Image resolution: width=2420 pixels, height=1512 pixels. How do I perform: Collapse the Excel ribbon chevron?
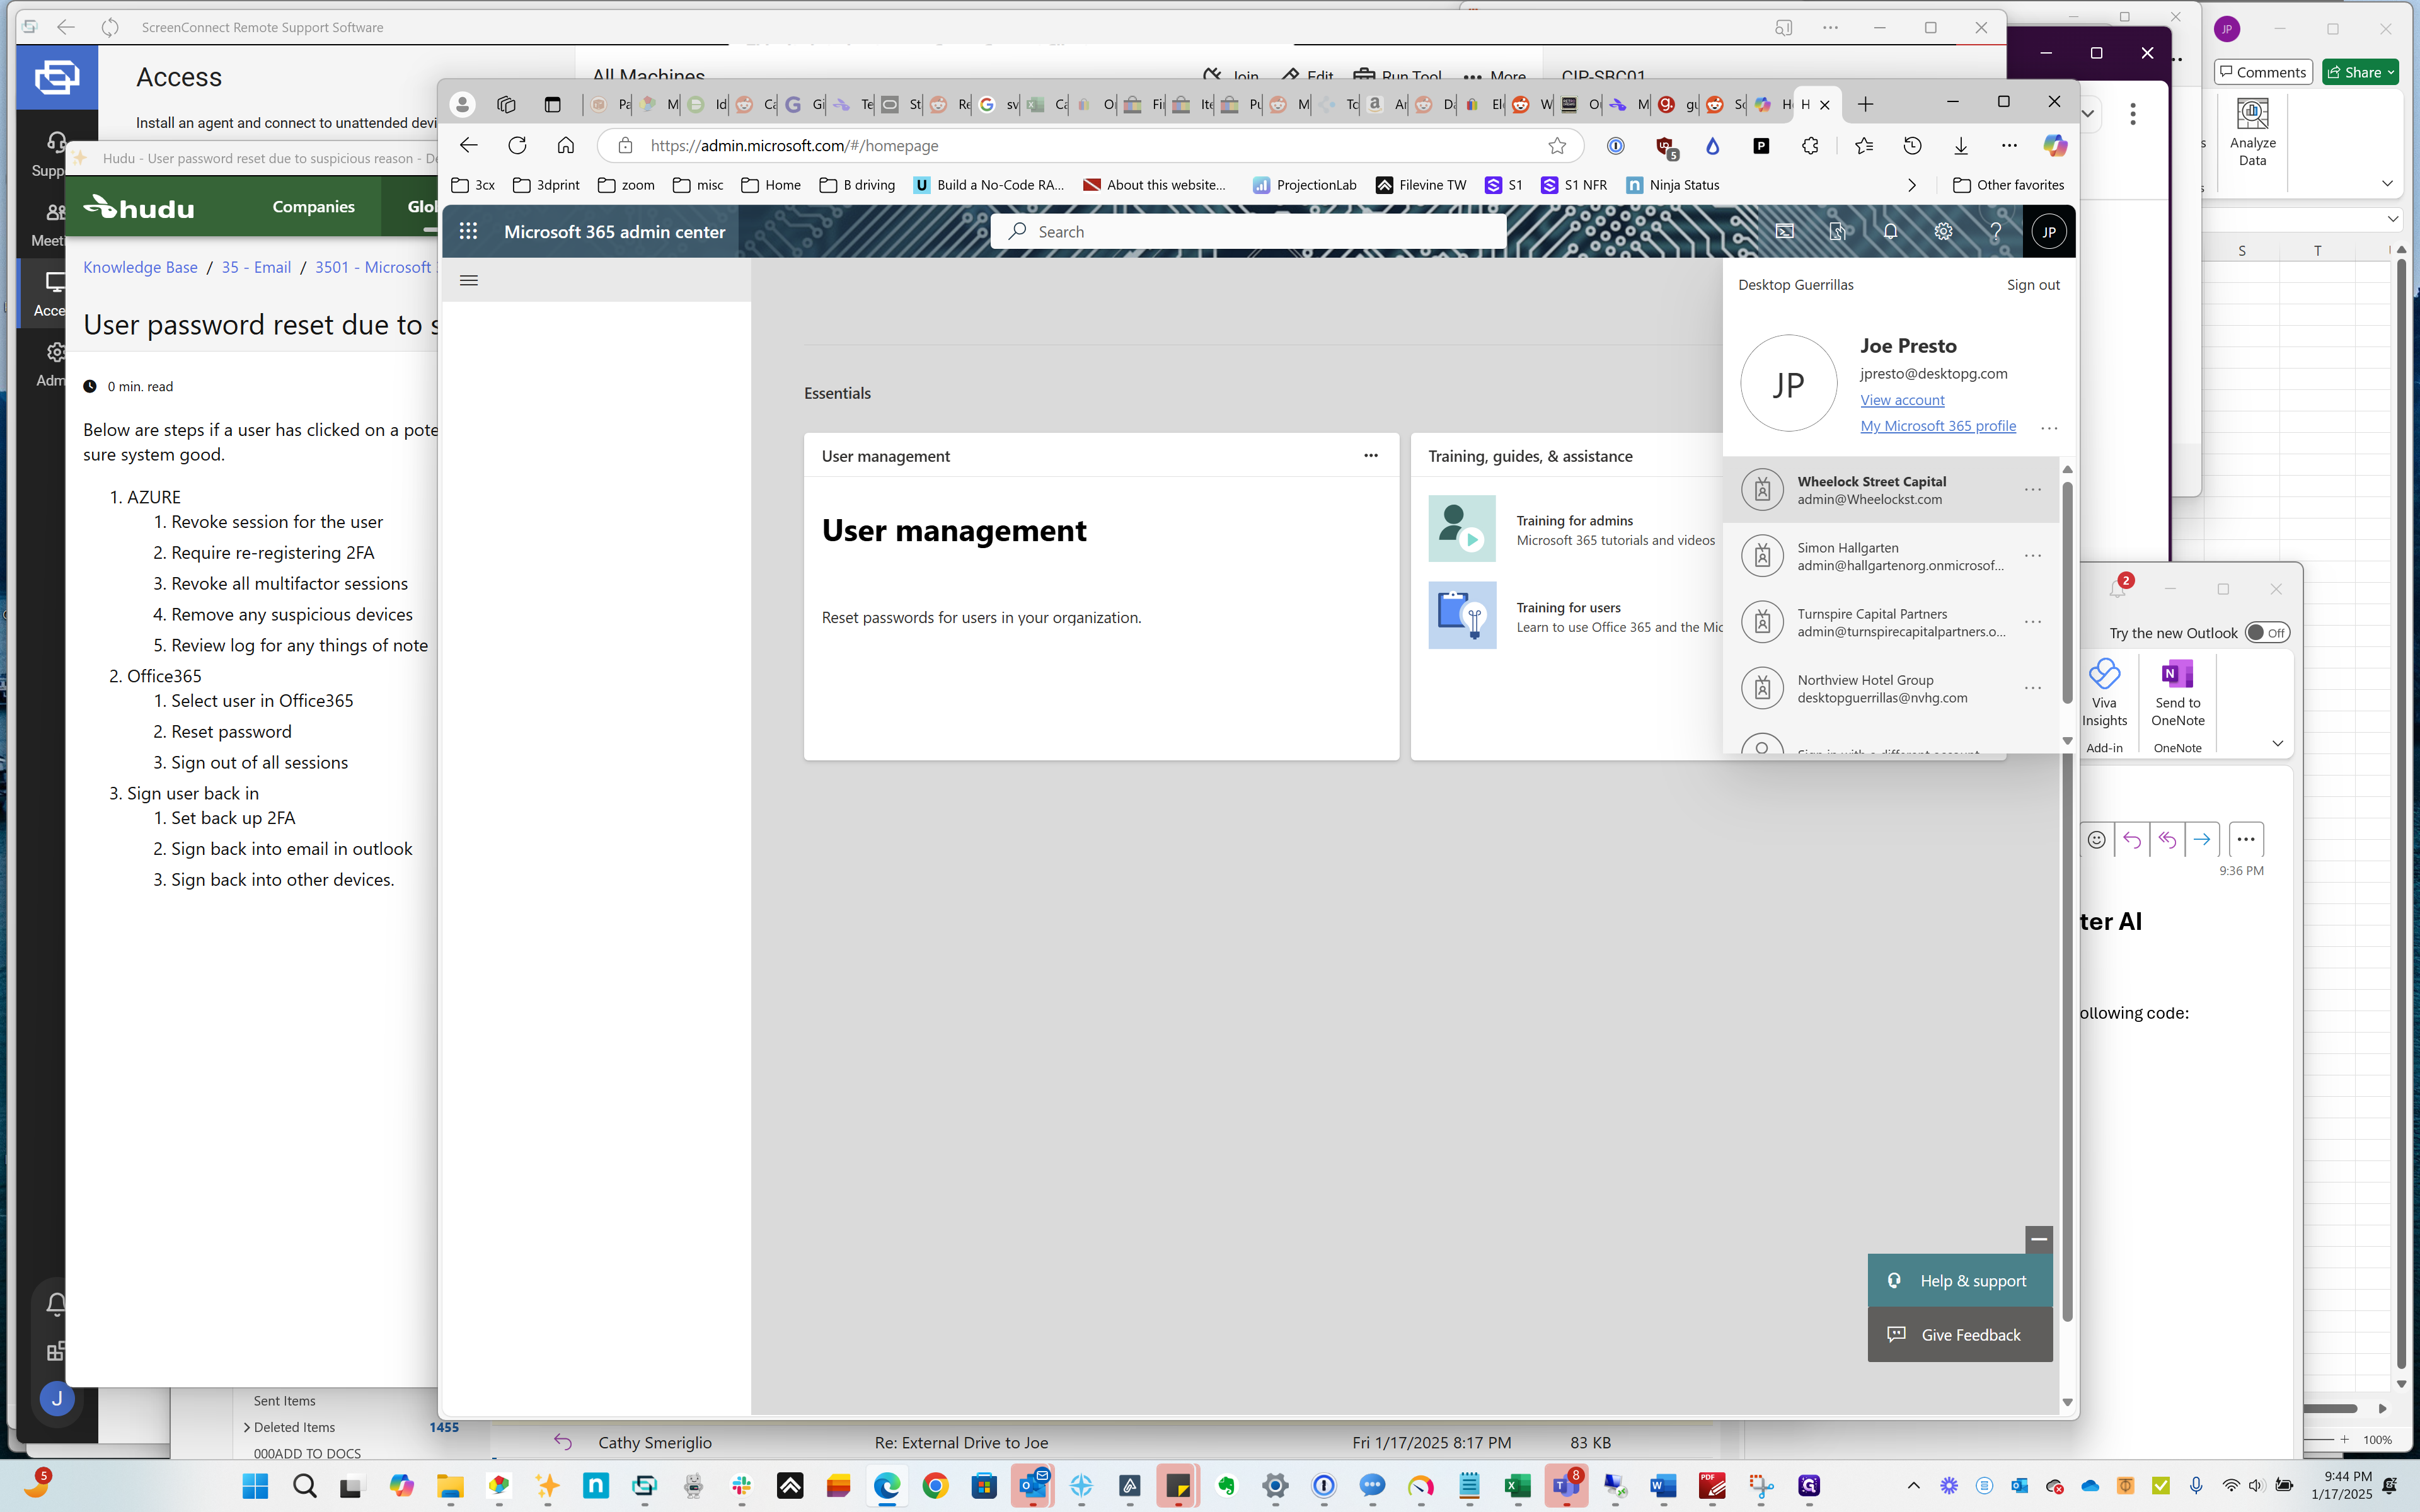[x=2387, y=183]
